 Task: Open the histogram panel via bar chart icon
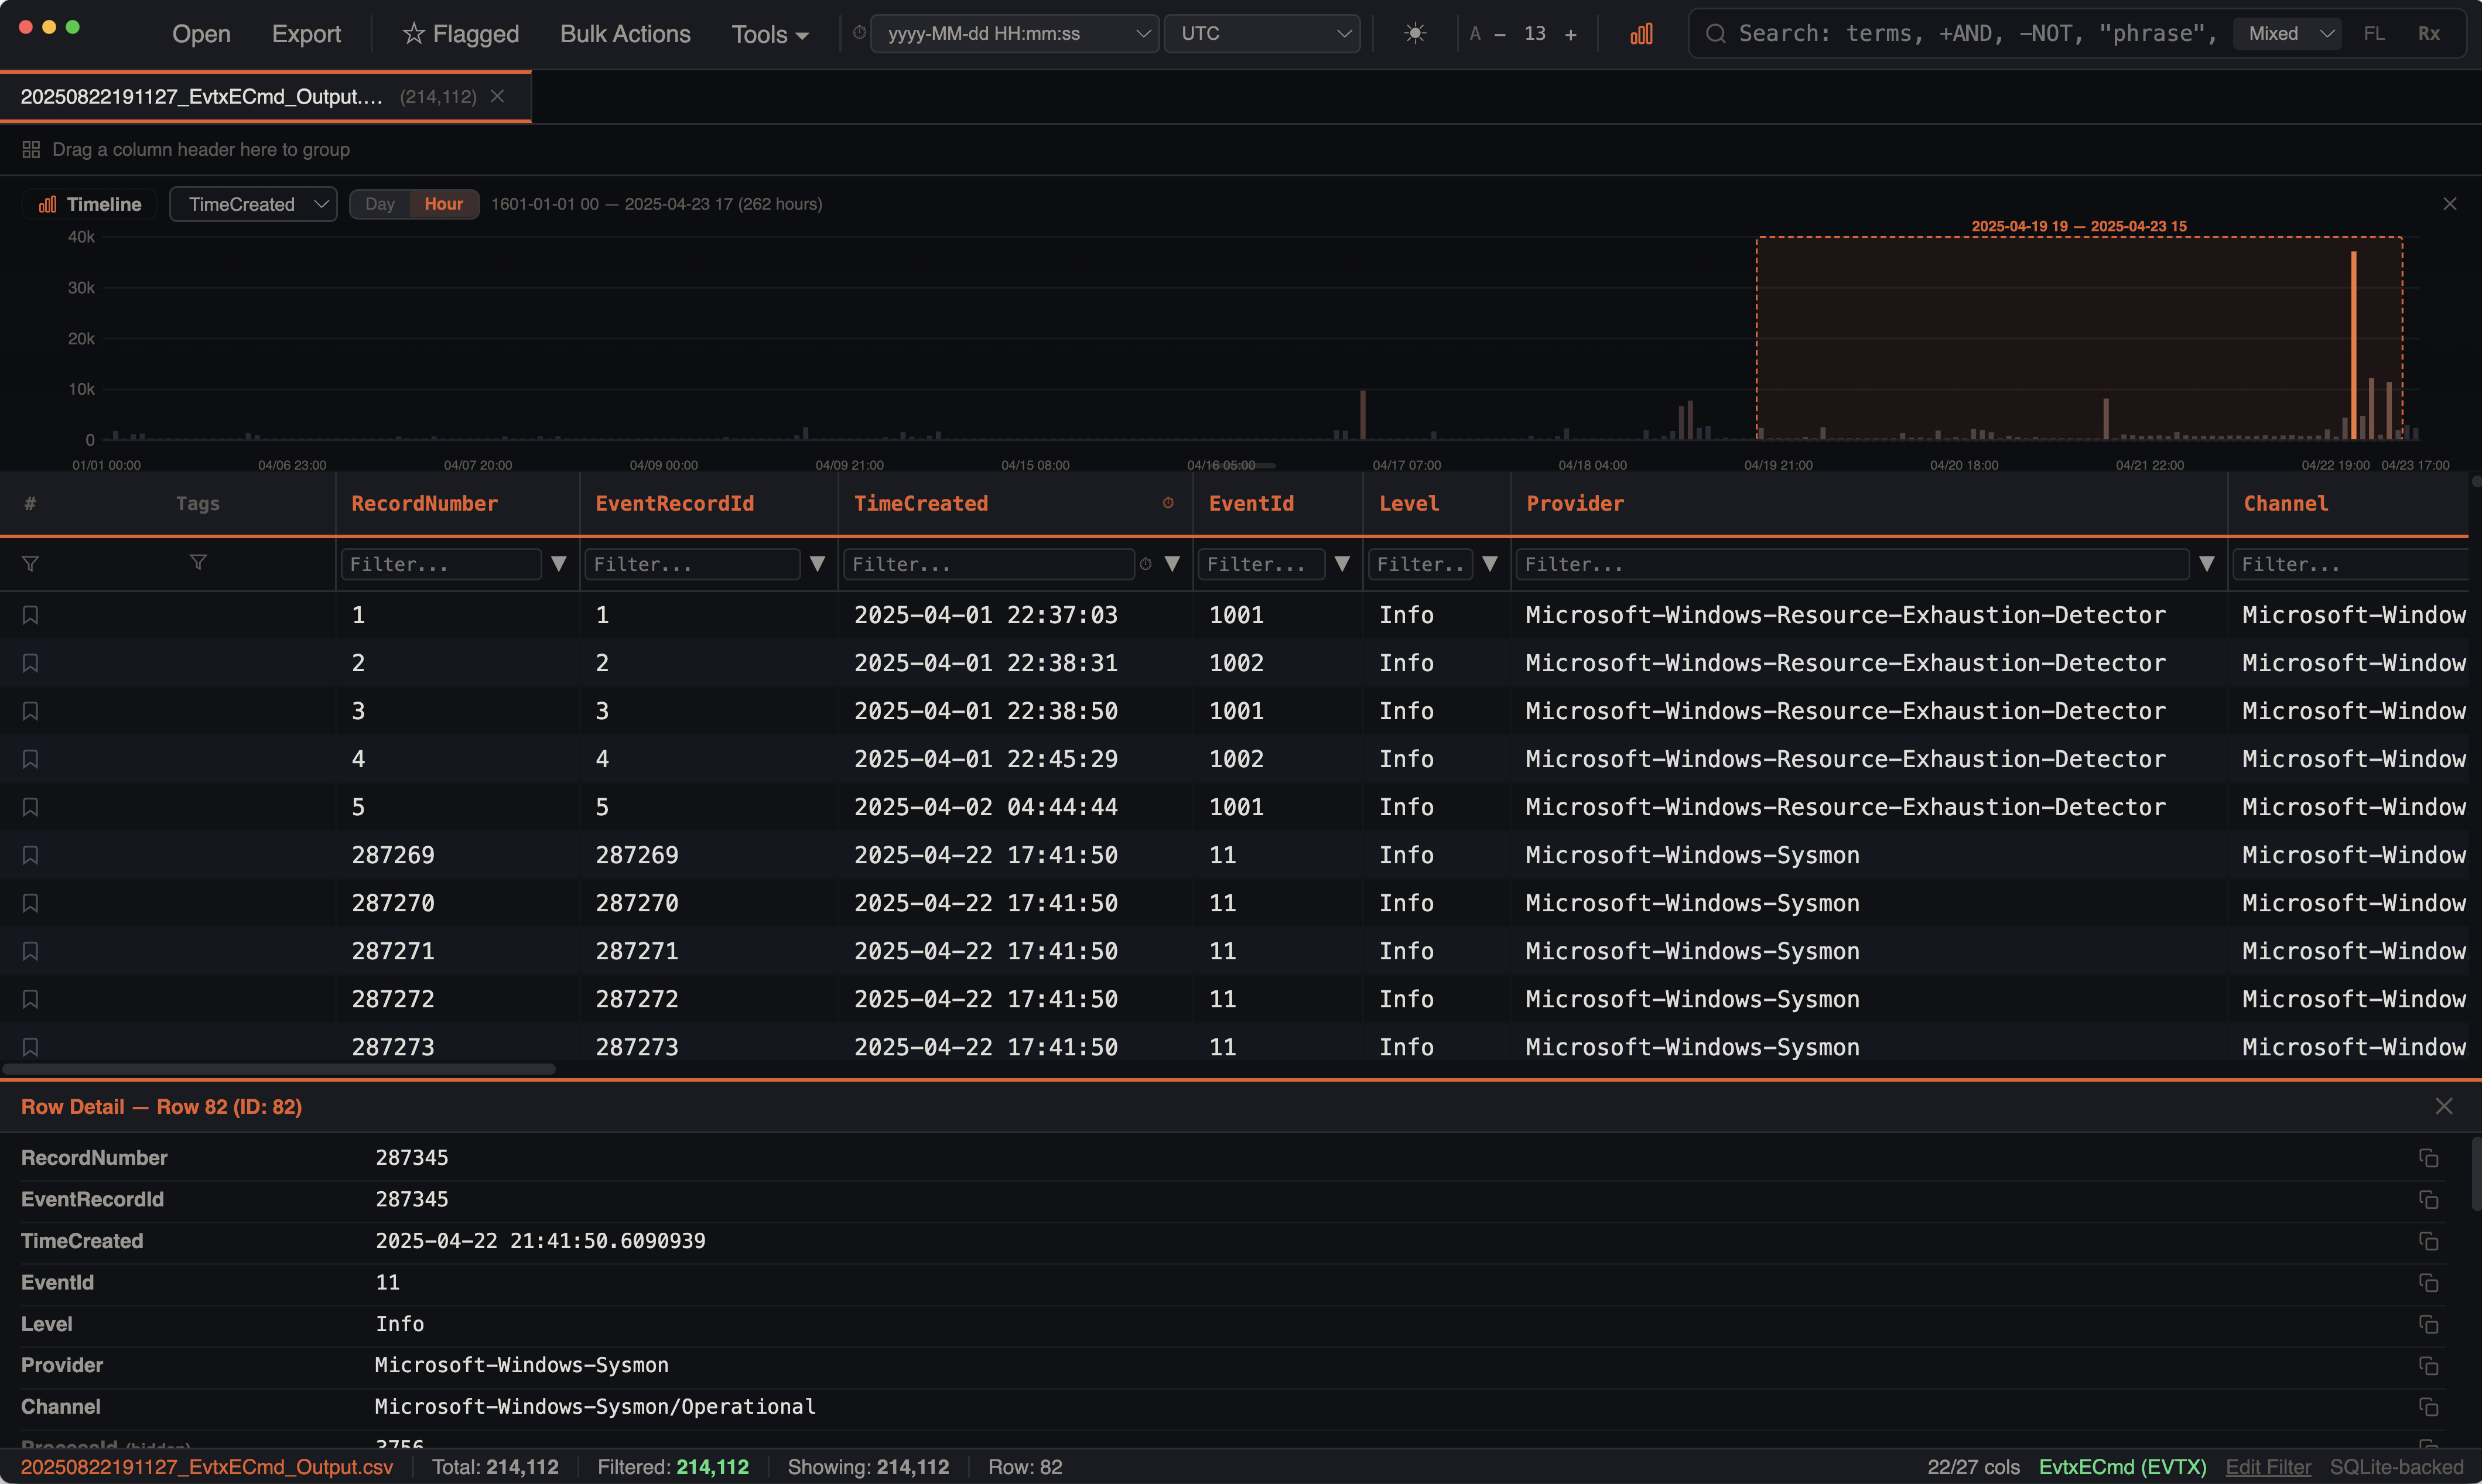1641,33
